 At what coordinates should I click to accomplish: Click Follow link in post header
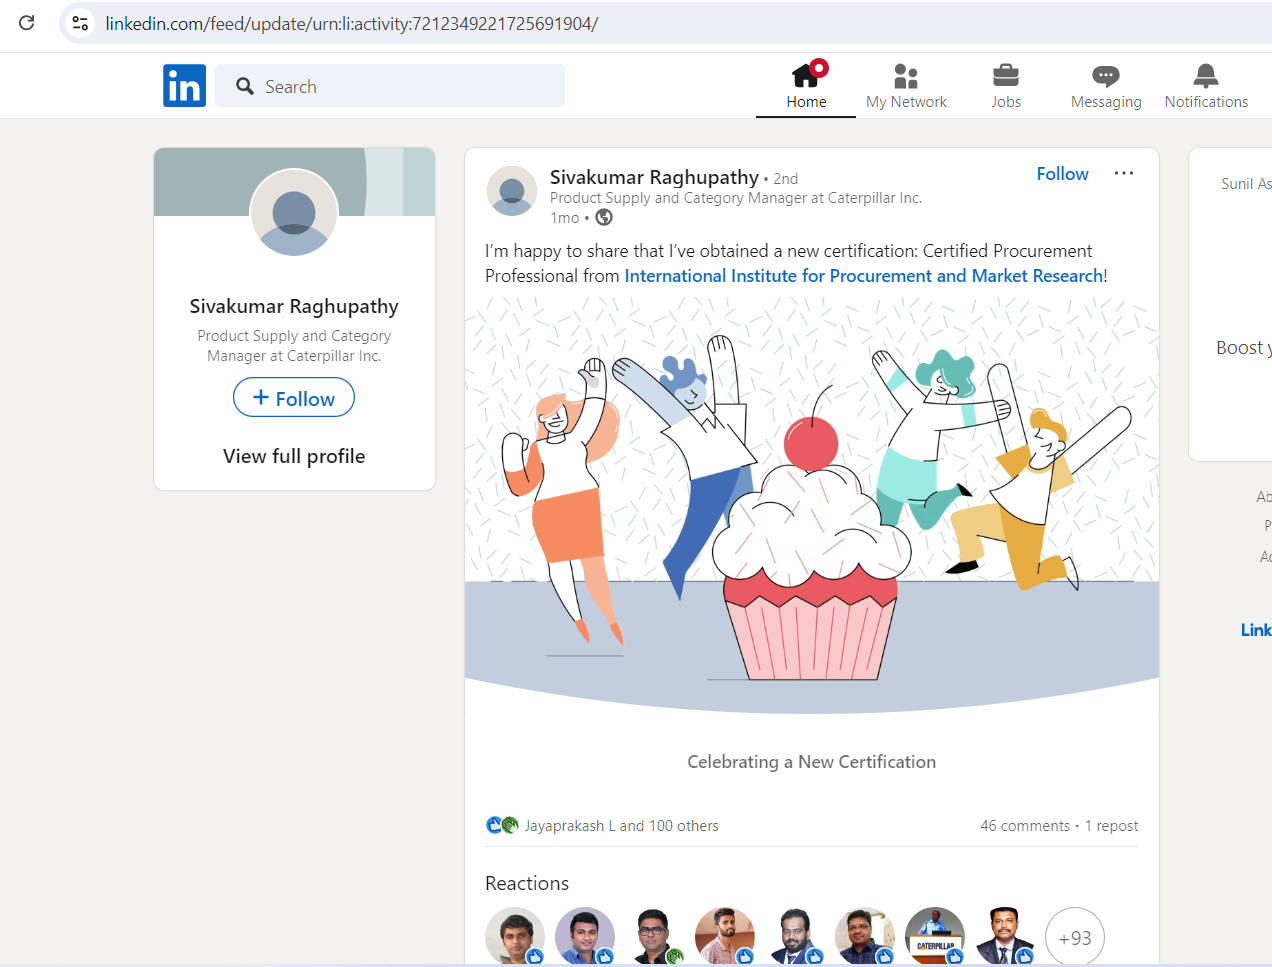pos(1062,174)
